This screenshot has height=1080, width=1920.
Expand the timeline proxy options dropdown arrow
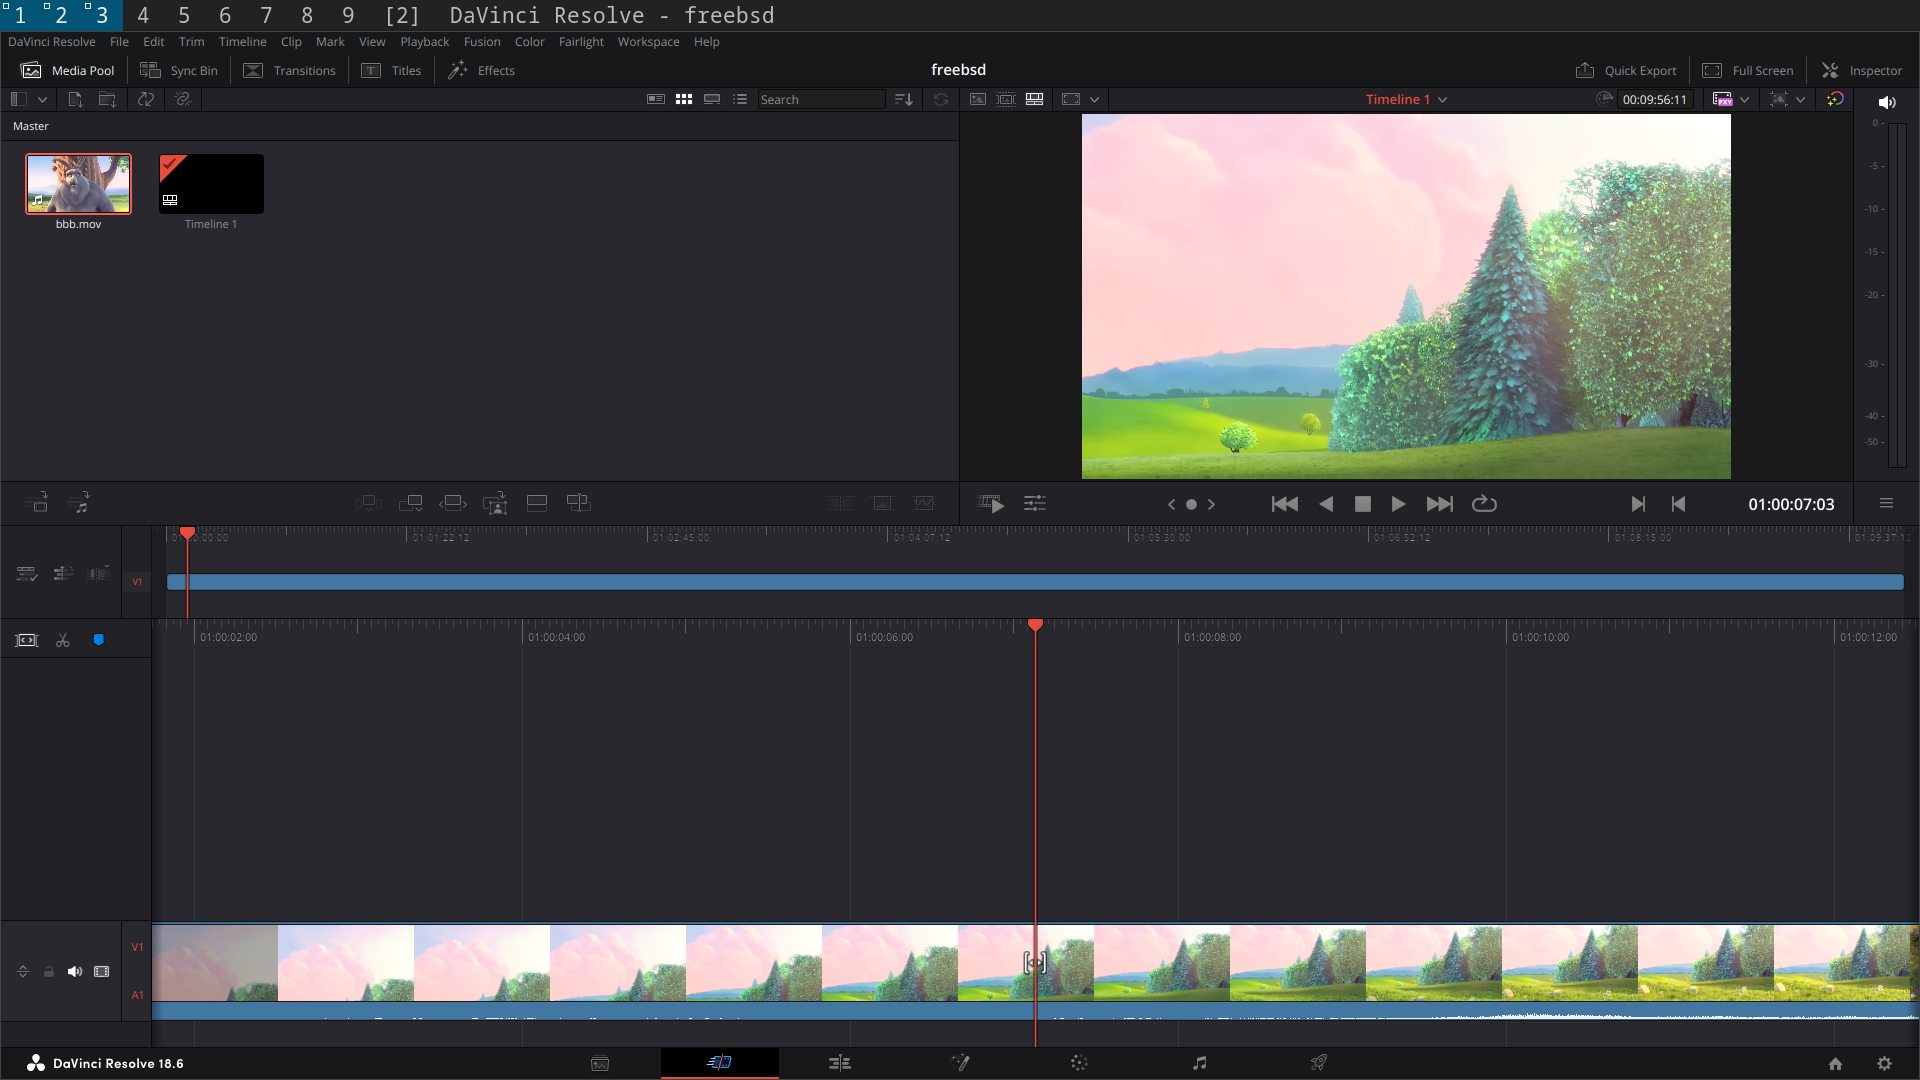point(1744,99)
